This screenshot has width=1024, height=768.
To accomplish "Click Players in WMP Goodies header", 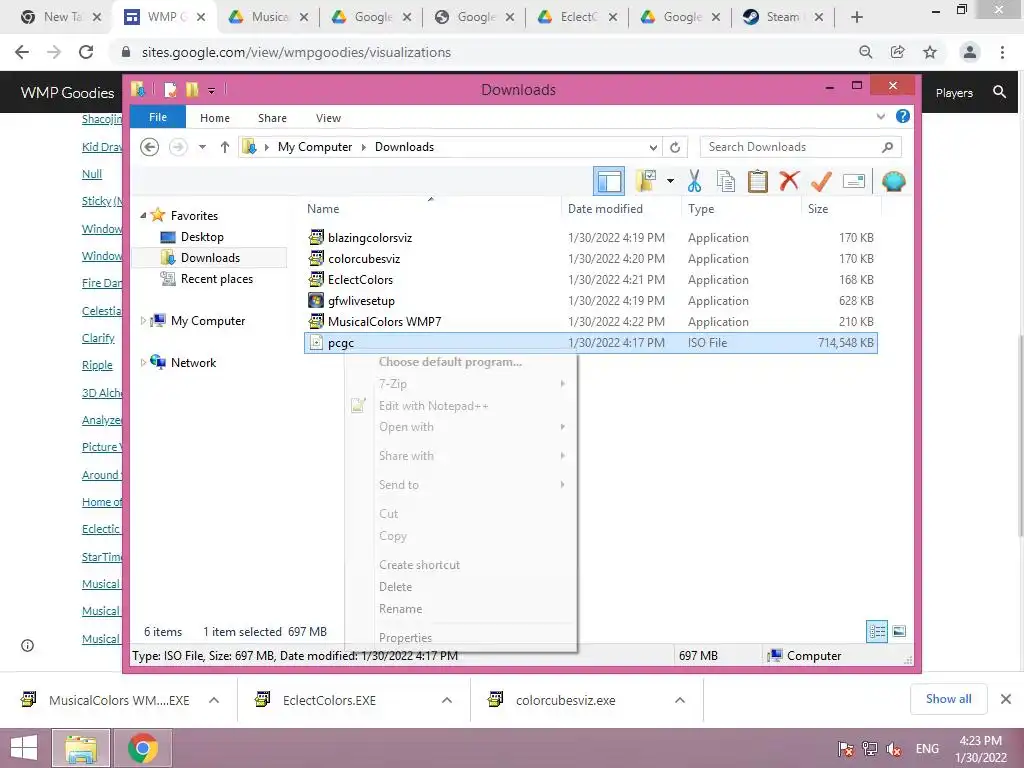I will pos(954,93).
